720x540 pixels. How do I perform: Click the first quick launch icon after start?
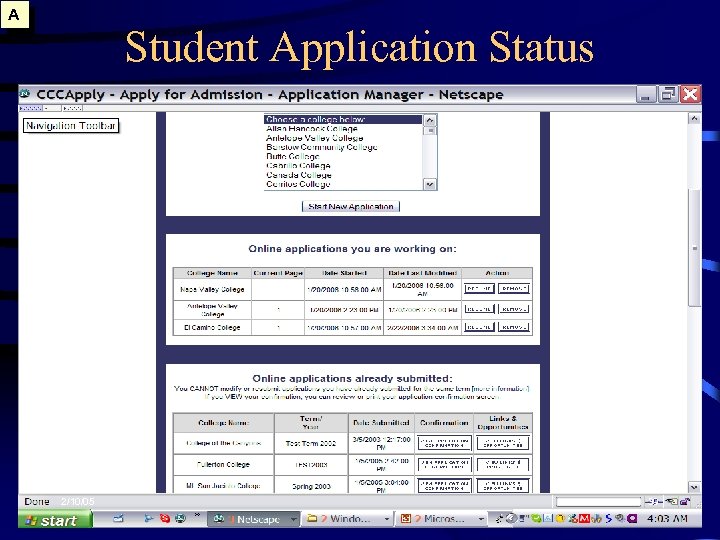click(119, 519)
